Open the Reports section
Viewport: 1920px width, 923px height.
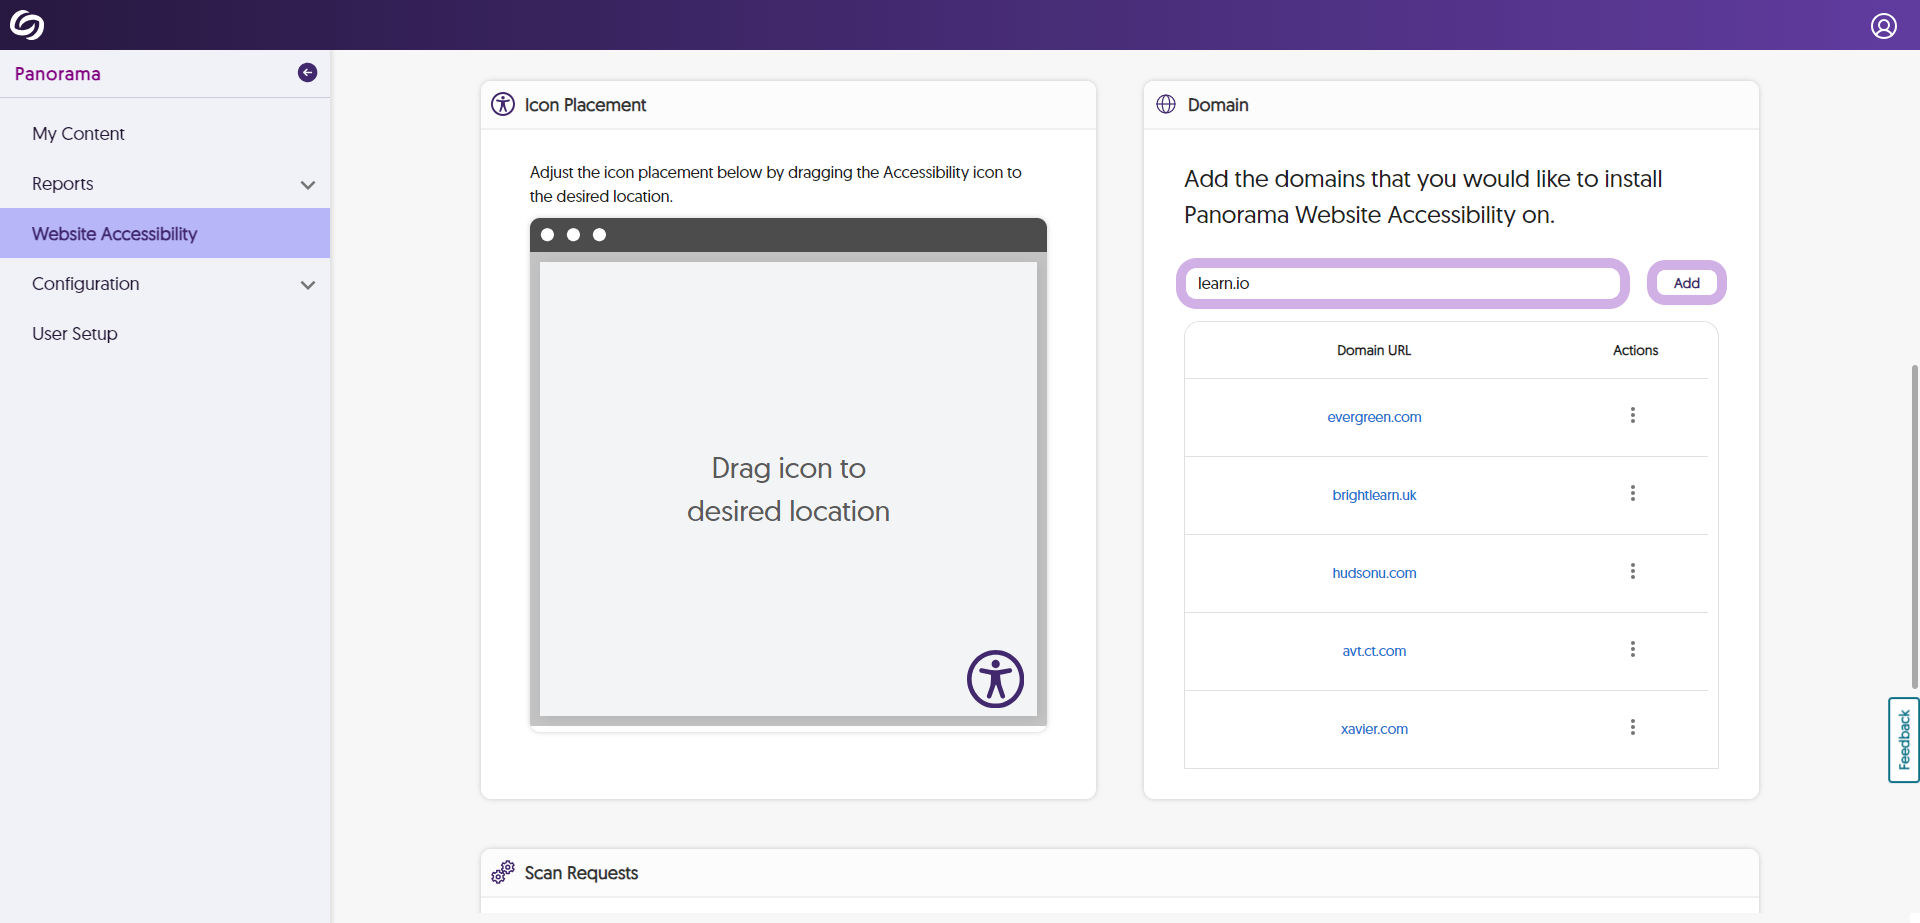(x=165, y=183)
